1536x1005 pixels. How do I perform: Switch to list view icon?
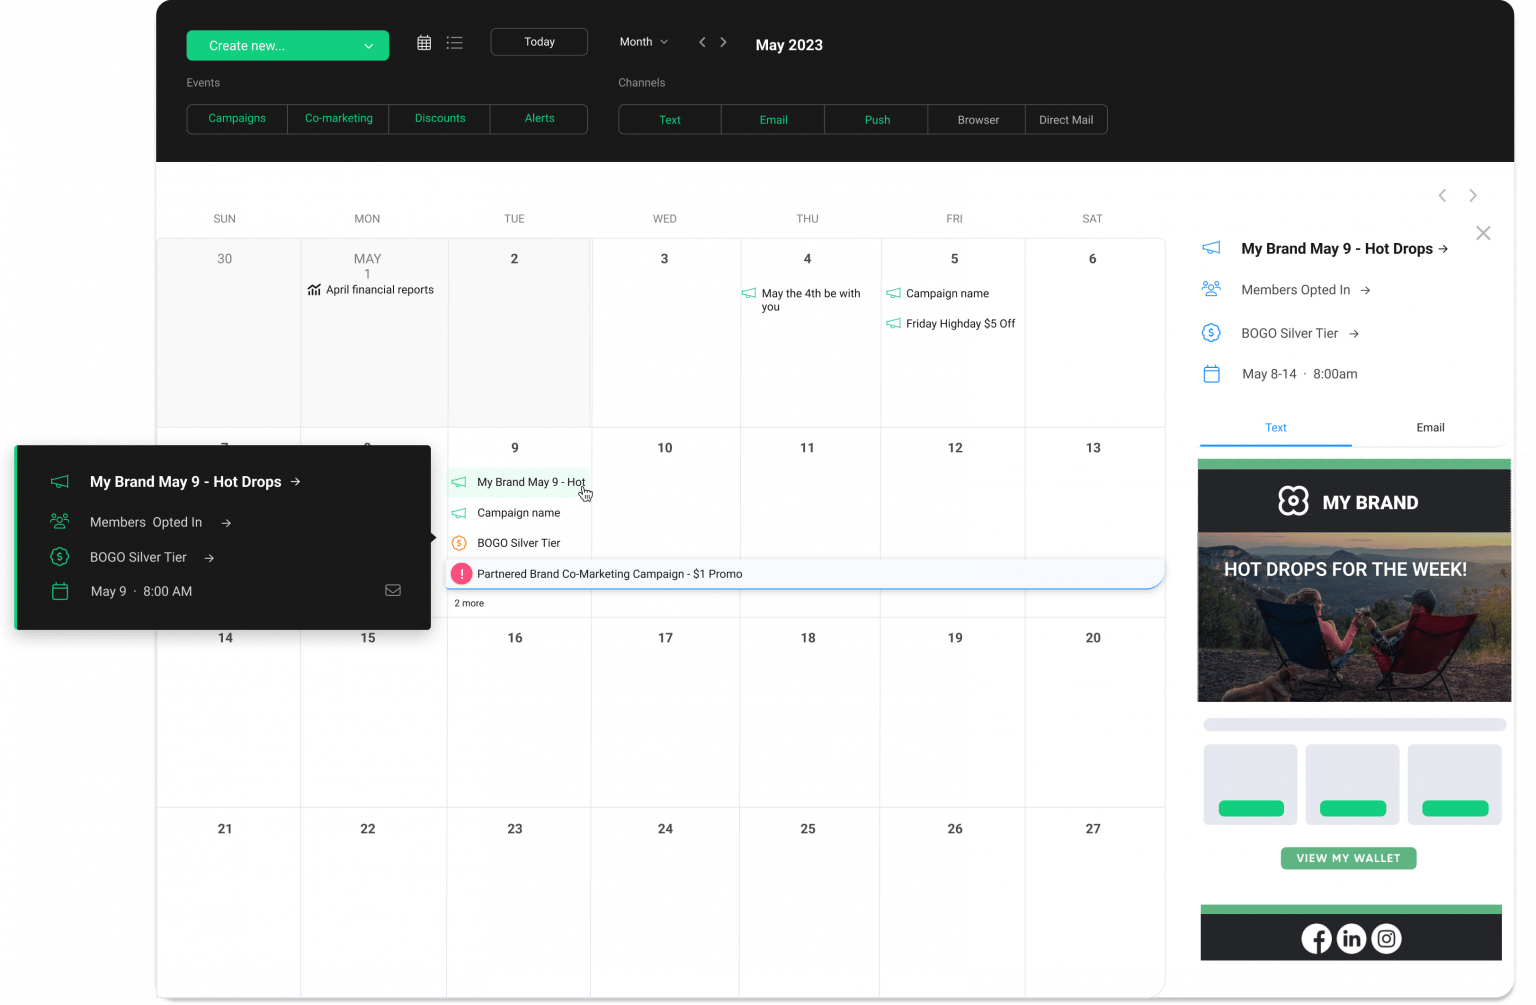coord(454,43)
